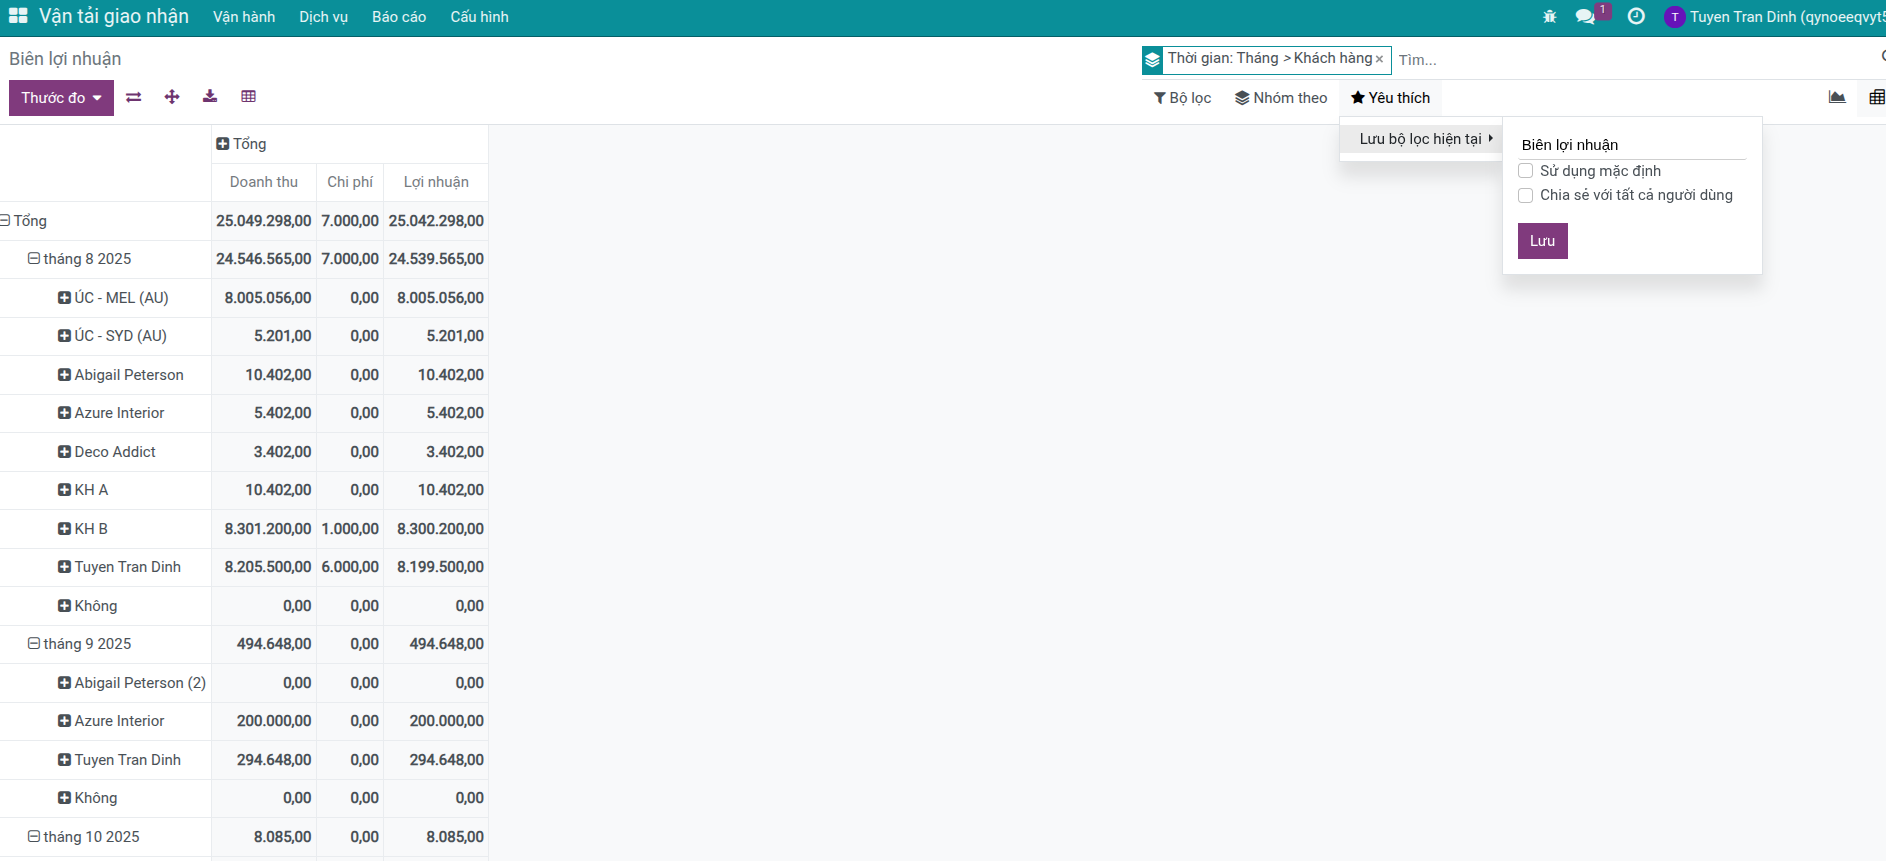Open the activities clock icon
Viewport: 1886px width, 861px height.
(x=1636, y=17)
